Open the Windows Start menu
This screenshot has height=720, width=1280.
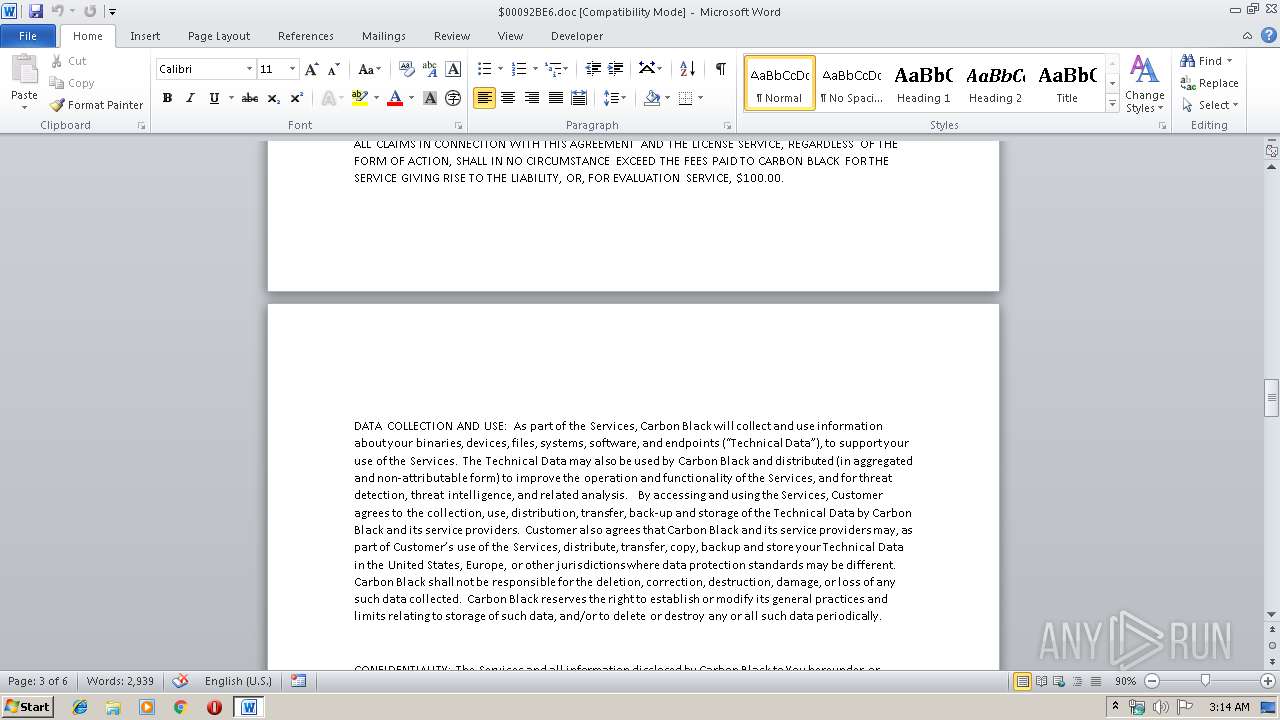tap(28, 706)
